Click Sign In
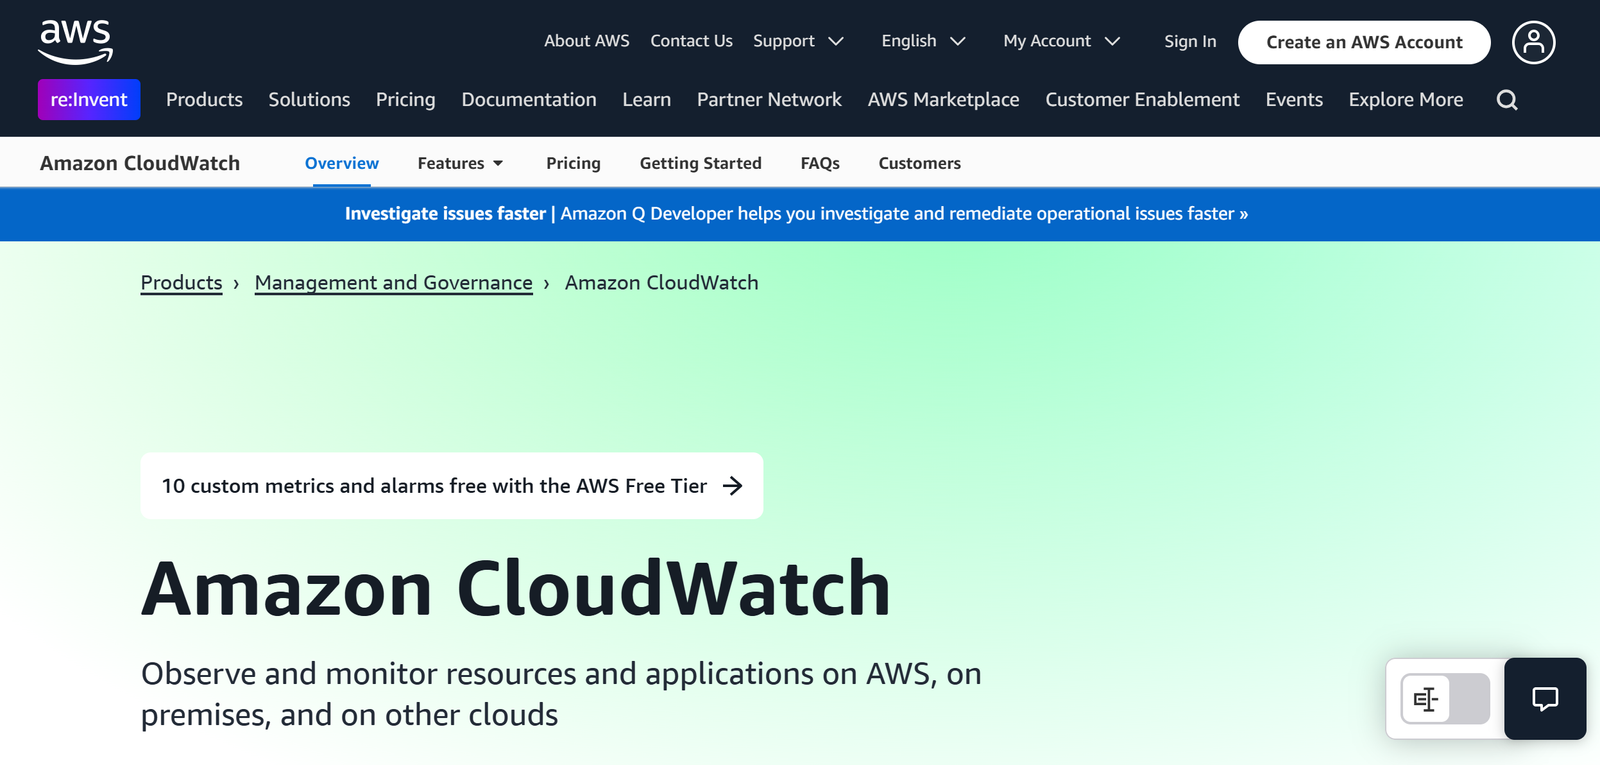 pos(1190,41)
